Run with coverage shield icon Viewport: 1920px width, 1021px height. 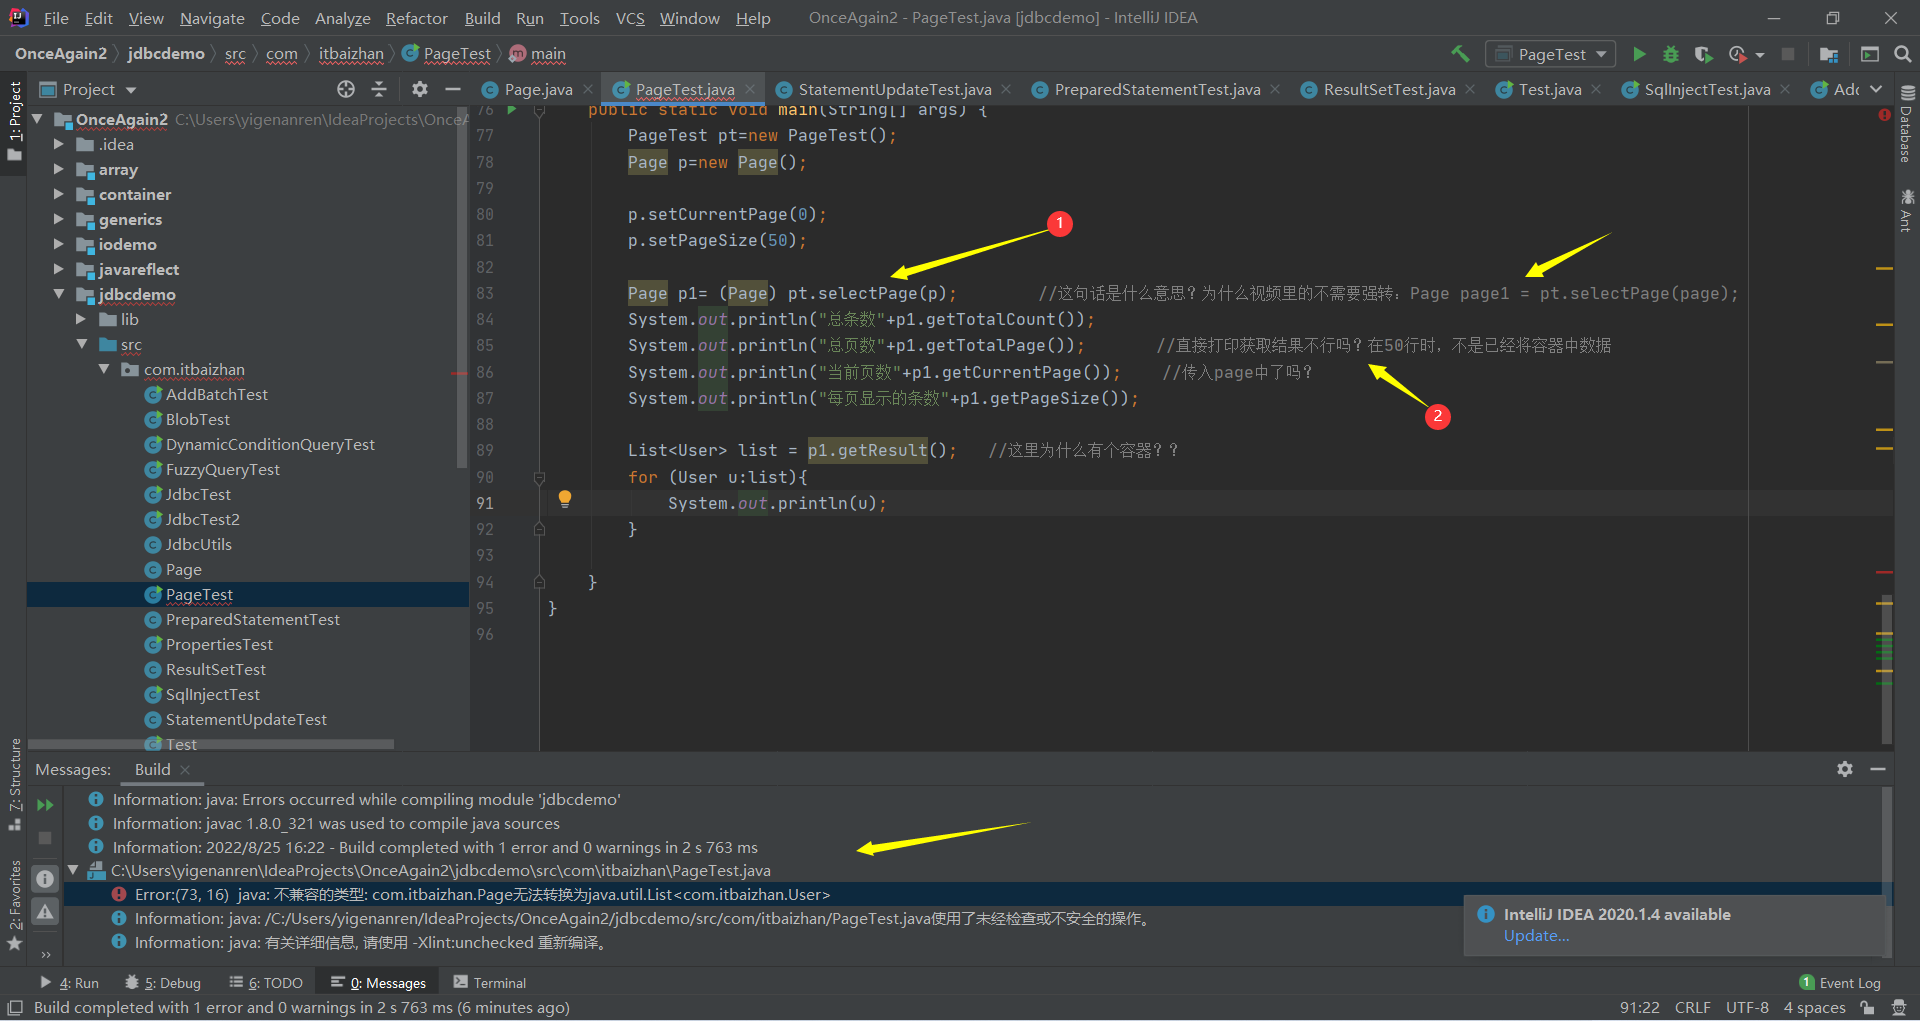click(x=1704, y=54)
